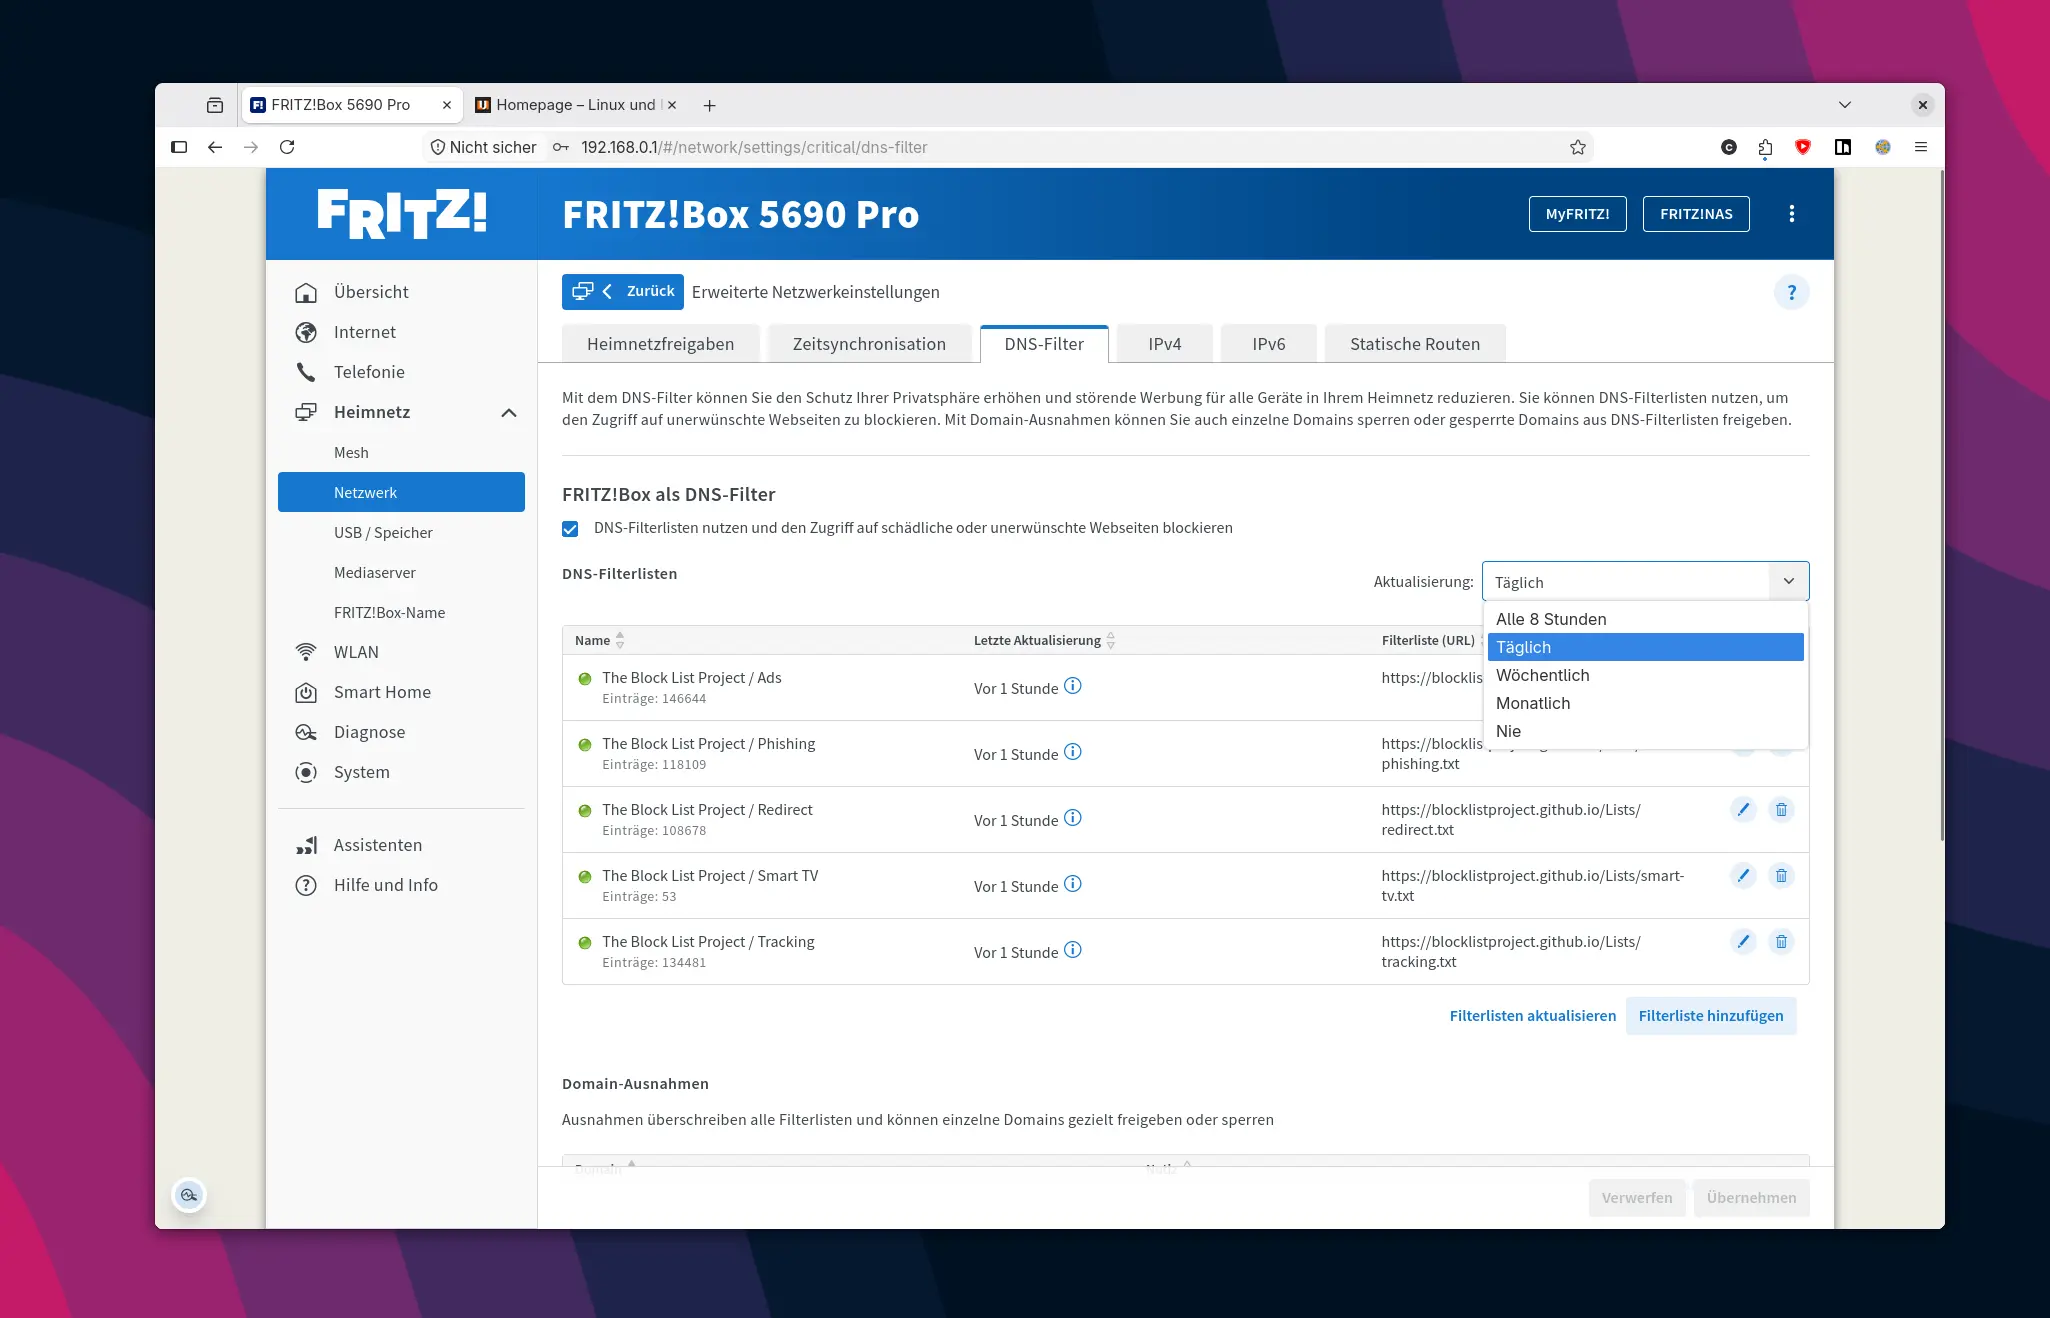Switch to Zeitsynchronisation tab

point(869,344)
